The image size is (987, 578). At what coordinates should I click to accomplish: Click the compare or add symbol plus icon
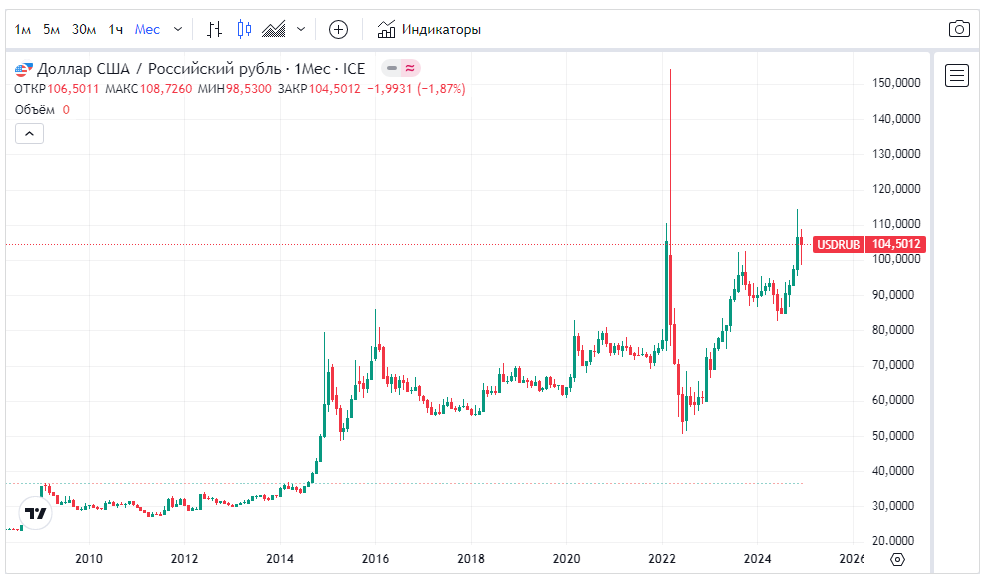coord(338,29)
